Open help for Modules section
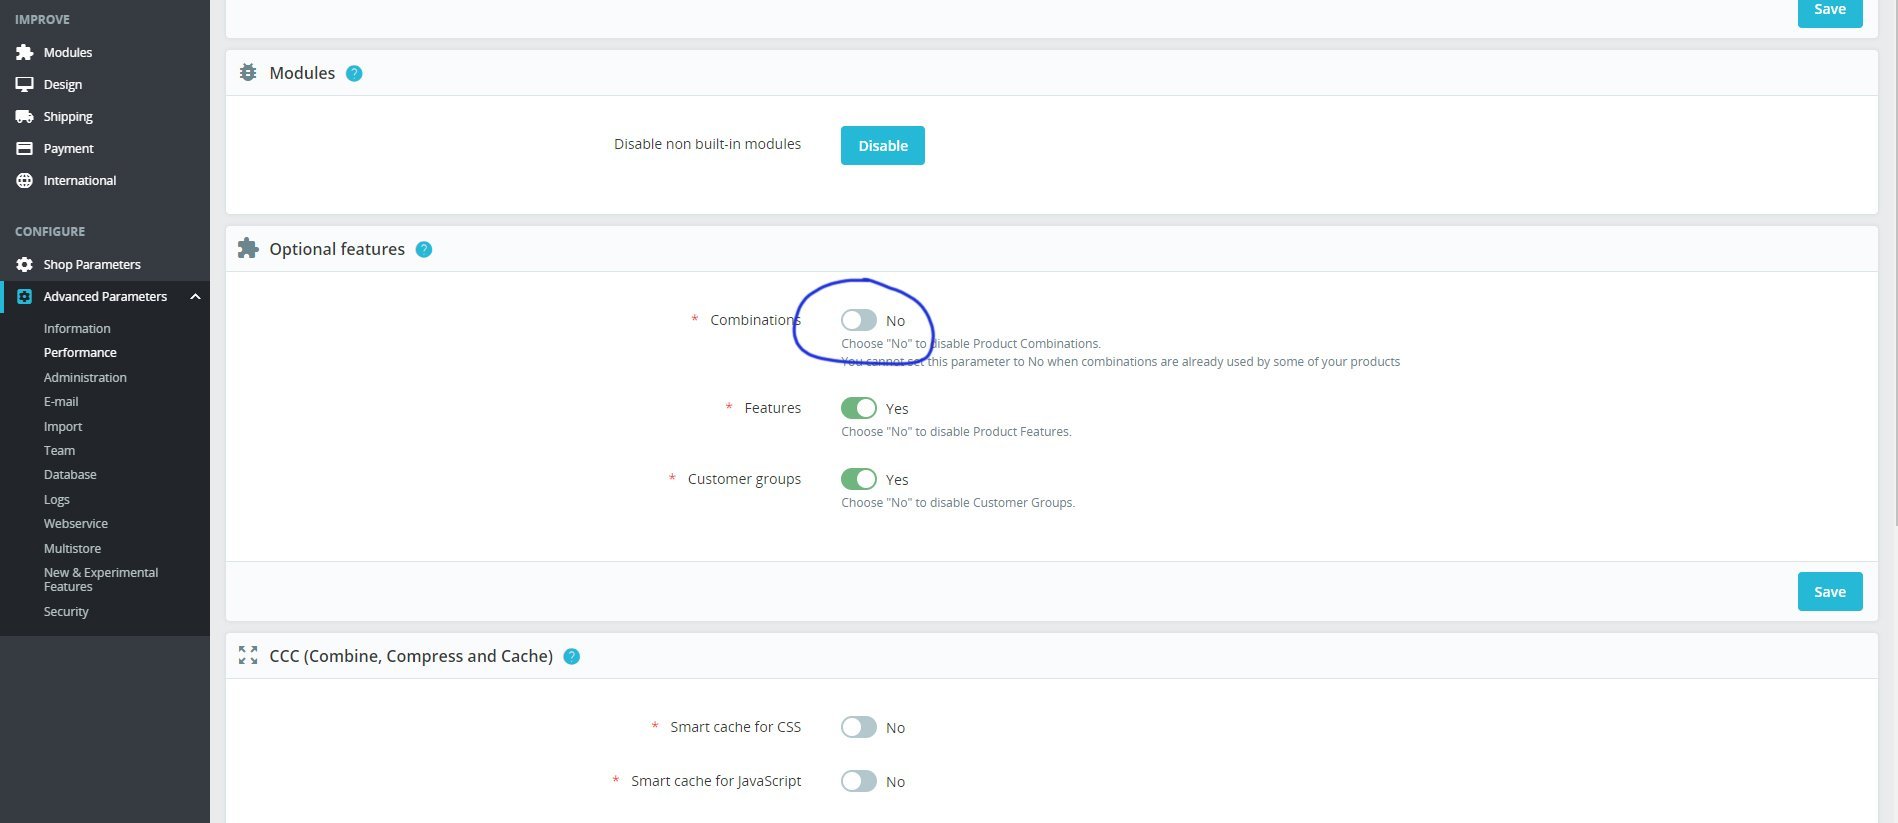 pyautogui.click(x=354, y=73)
